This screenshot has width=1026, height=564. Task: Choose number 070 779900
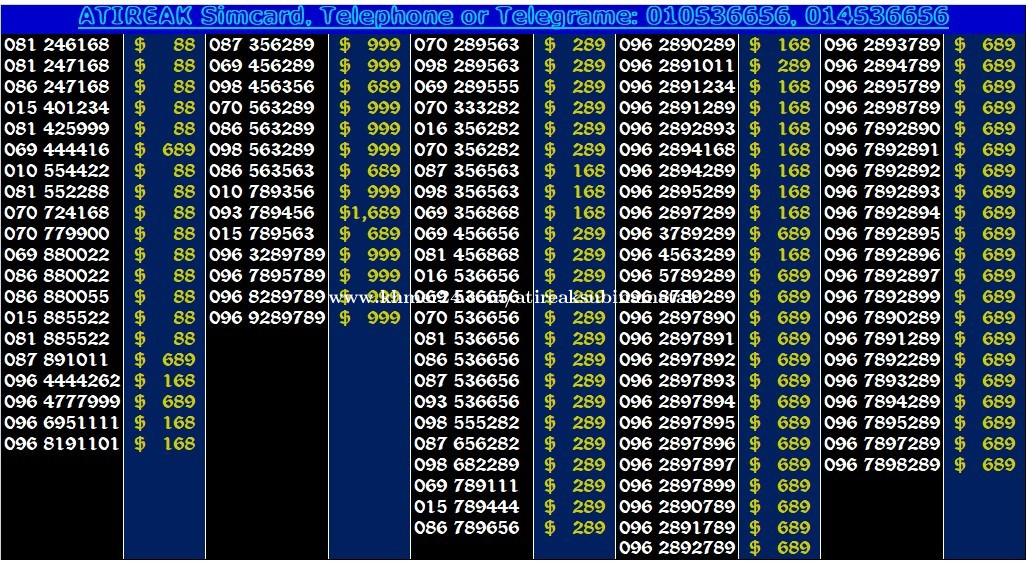point(57,234)
